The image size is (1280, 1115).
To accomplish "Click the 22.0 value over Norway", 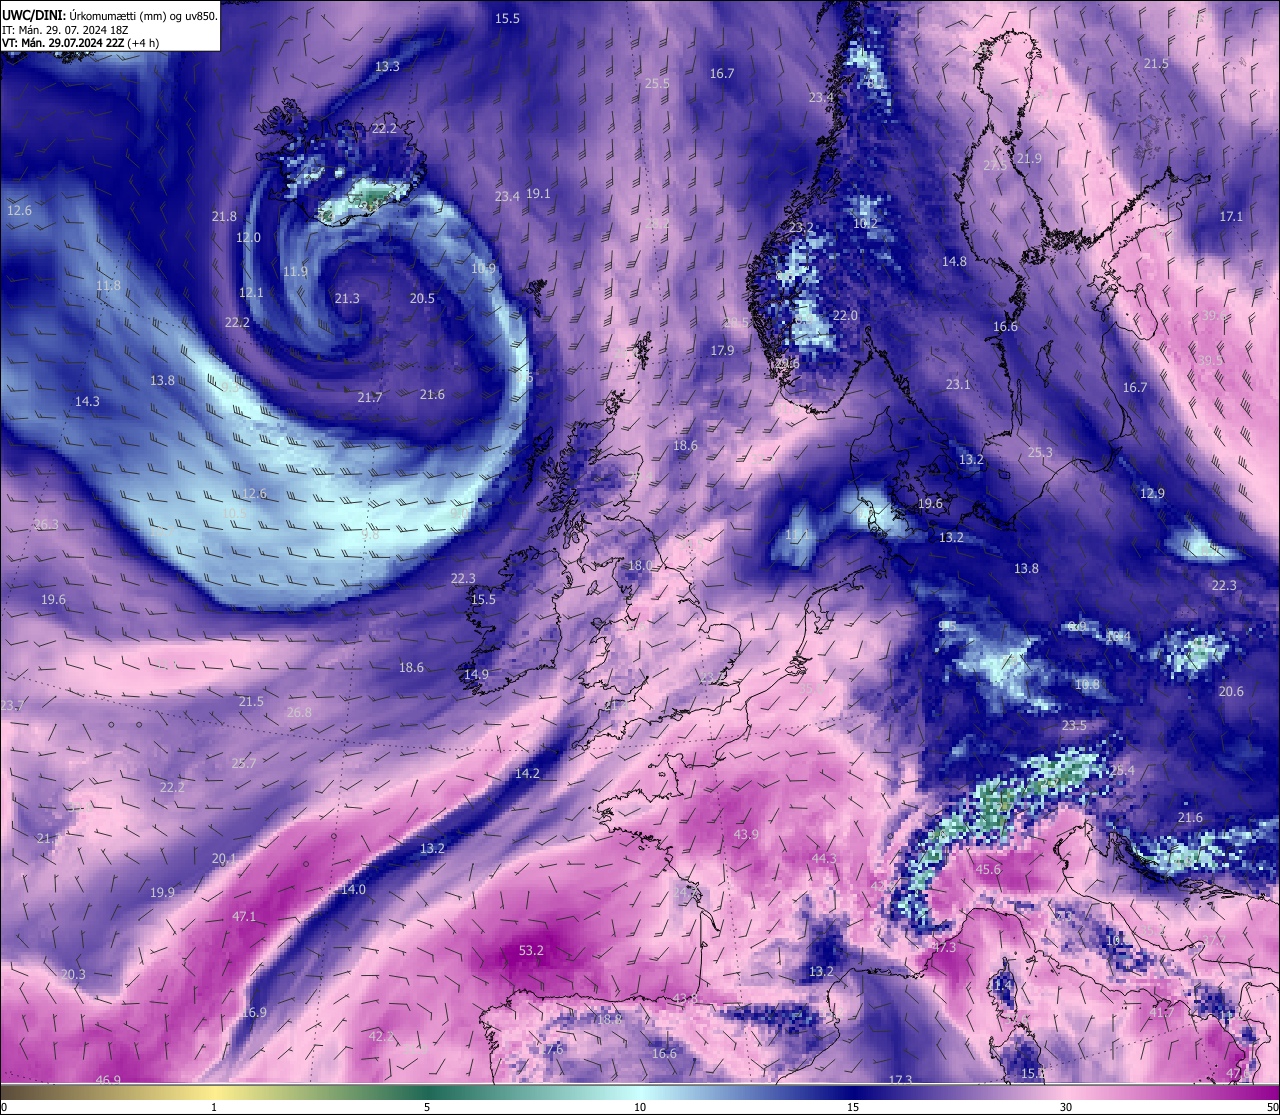I will pyautogui.click(x=845, y=315).
